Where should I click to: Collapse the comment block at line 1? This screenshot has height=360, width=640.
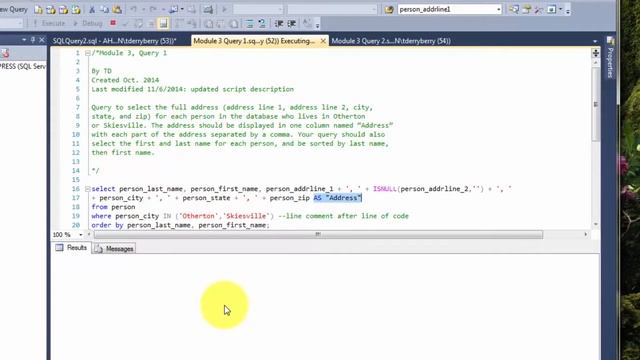click(x=88, y=53)
